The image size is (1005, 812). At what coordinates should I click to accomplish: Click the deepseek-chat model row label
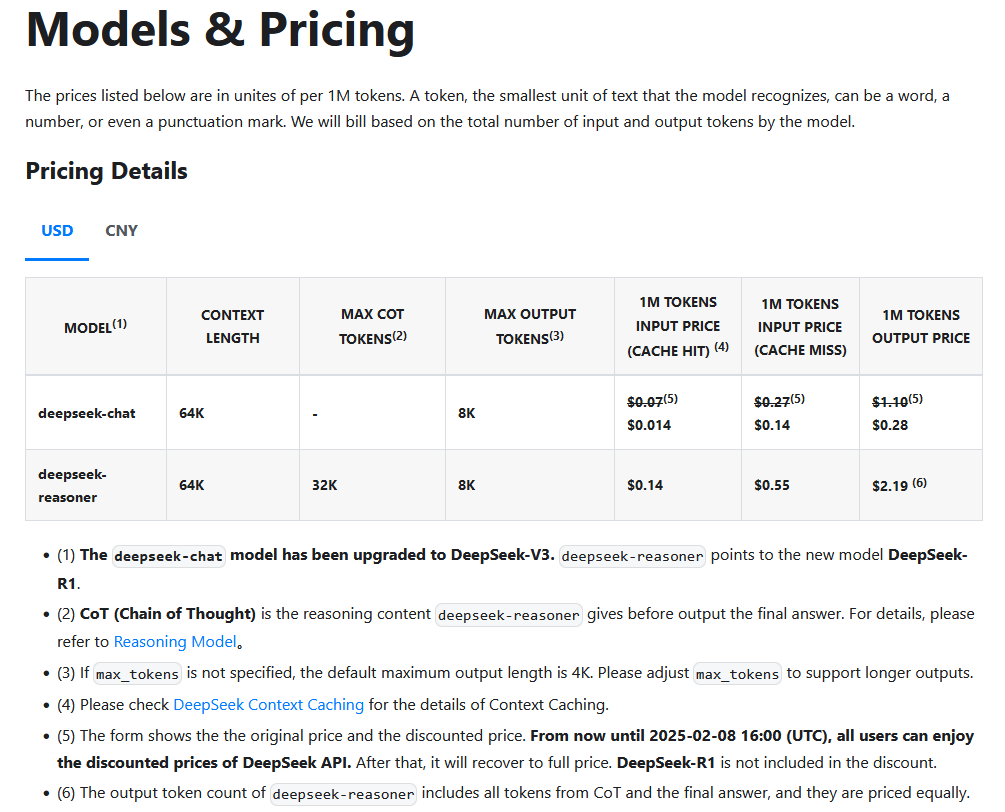coord(87,413)
